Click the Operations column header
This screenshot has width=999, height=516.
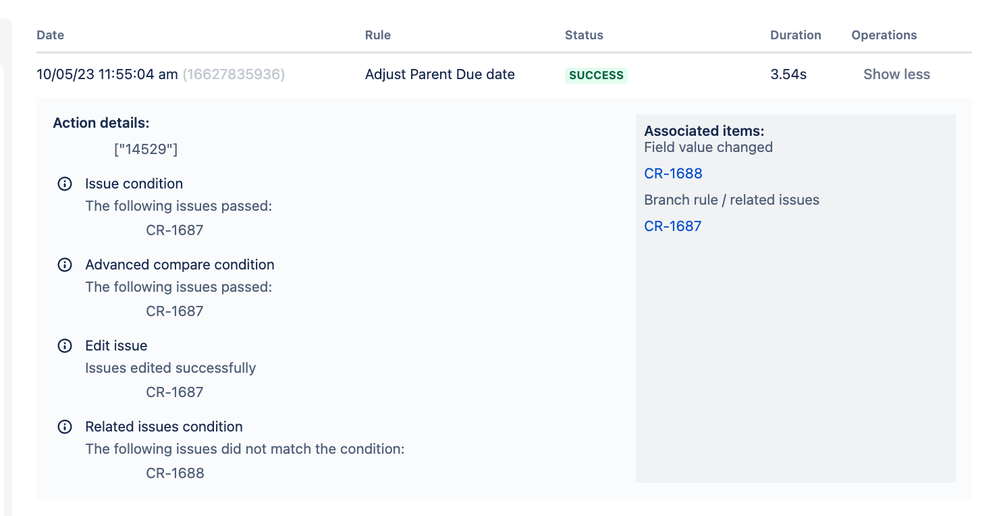884,35
